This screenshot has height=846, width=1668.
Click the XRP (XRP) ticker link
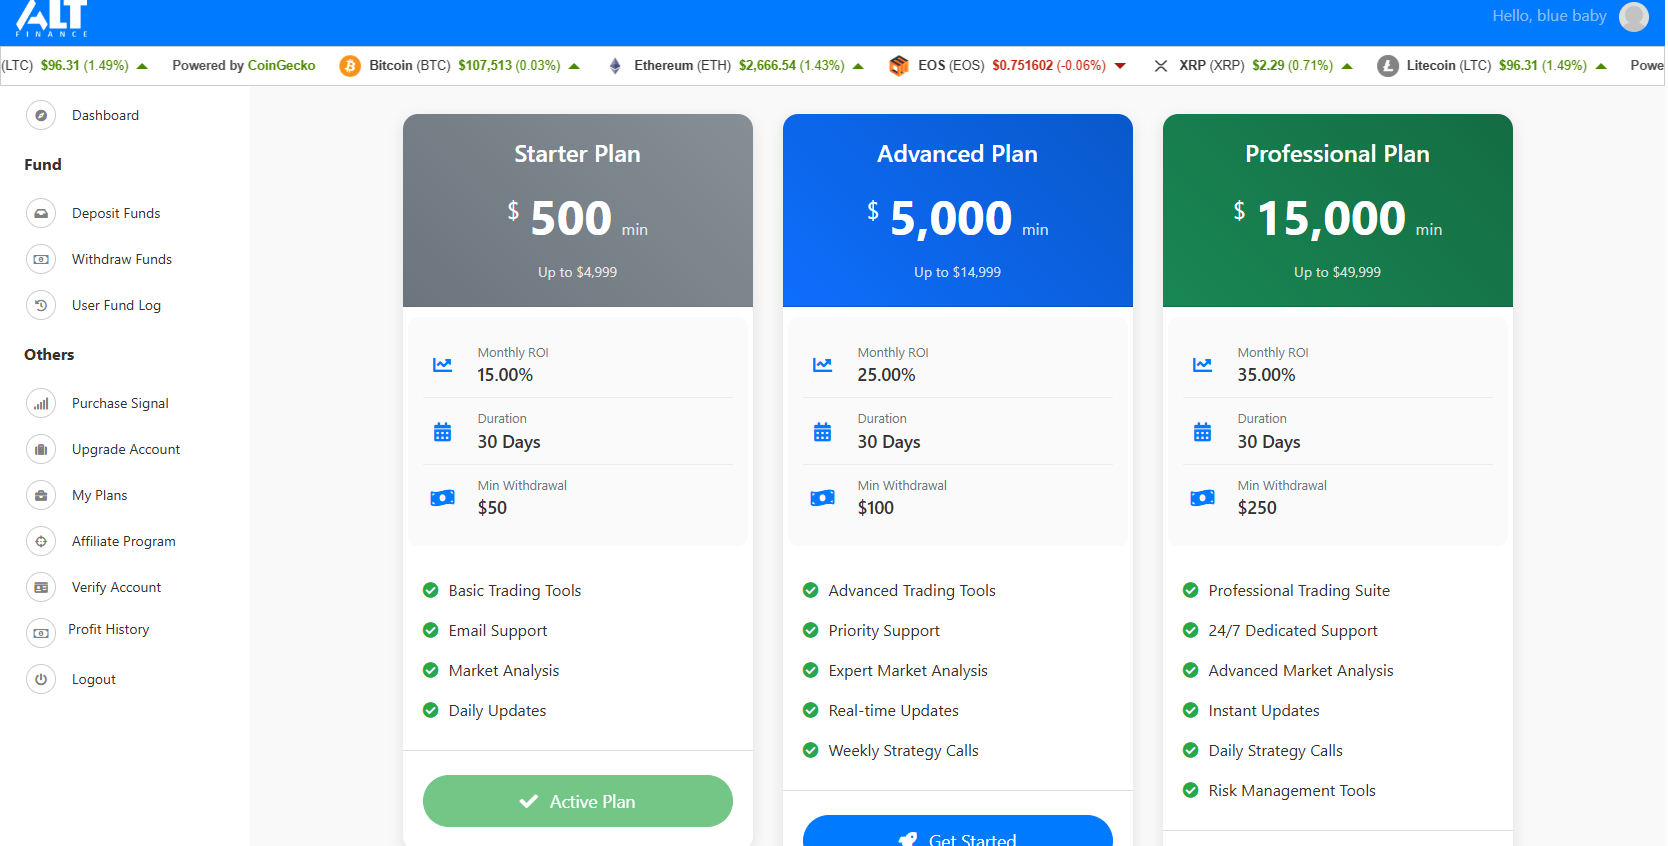1212,66
